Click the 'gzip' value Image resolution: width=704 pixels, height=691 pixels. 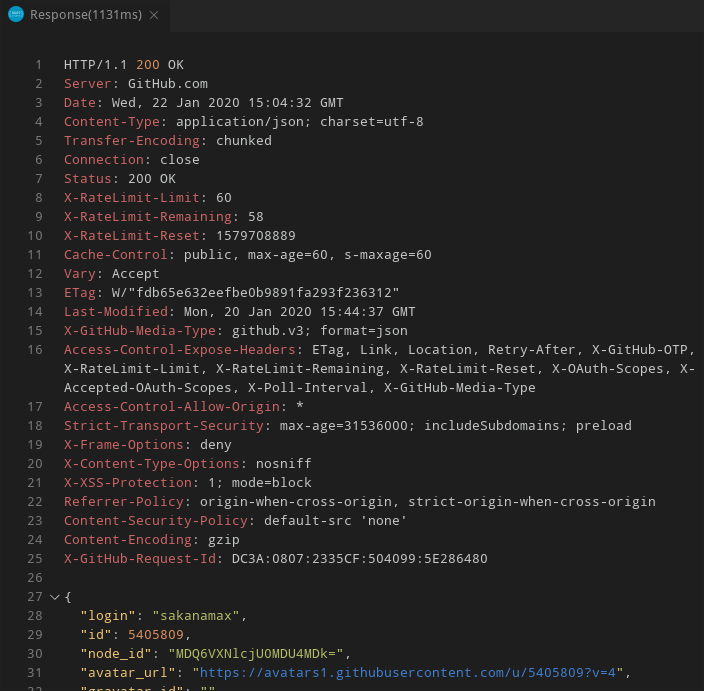point(224,540)
